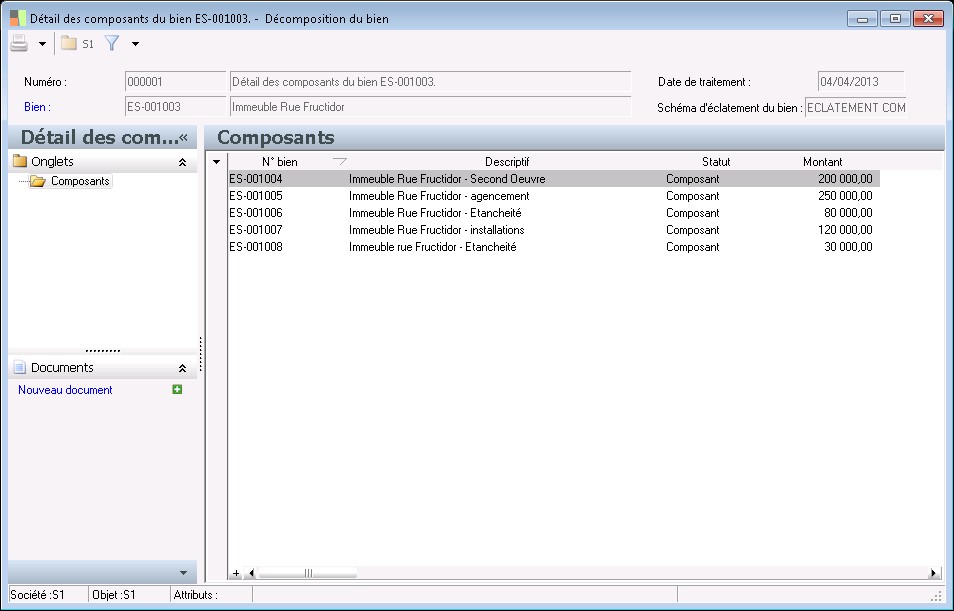Viewport: 954px width, 611px height.
Task: Collapse the Onglets section
Action: pos(182,162)
